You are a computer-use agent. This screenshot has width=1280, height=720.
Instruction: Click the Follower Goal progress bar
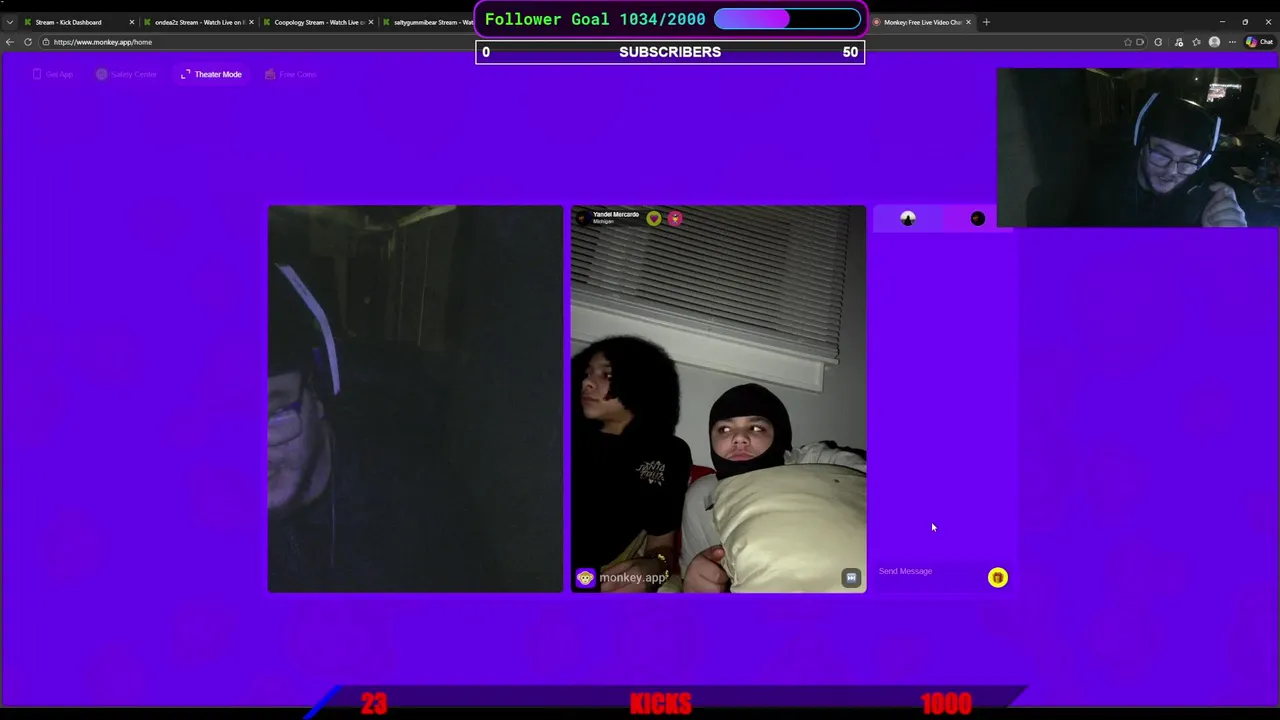click(x=787, y=19)
